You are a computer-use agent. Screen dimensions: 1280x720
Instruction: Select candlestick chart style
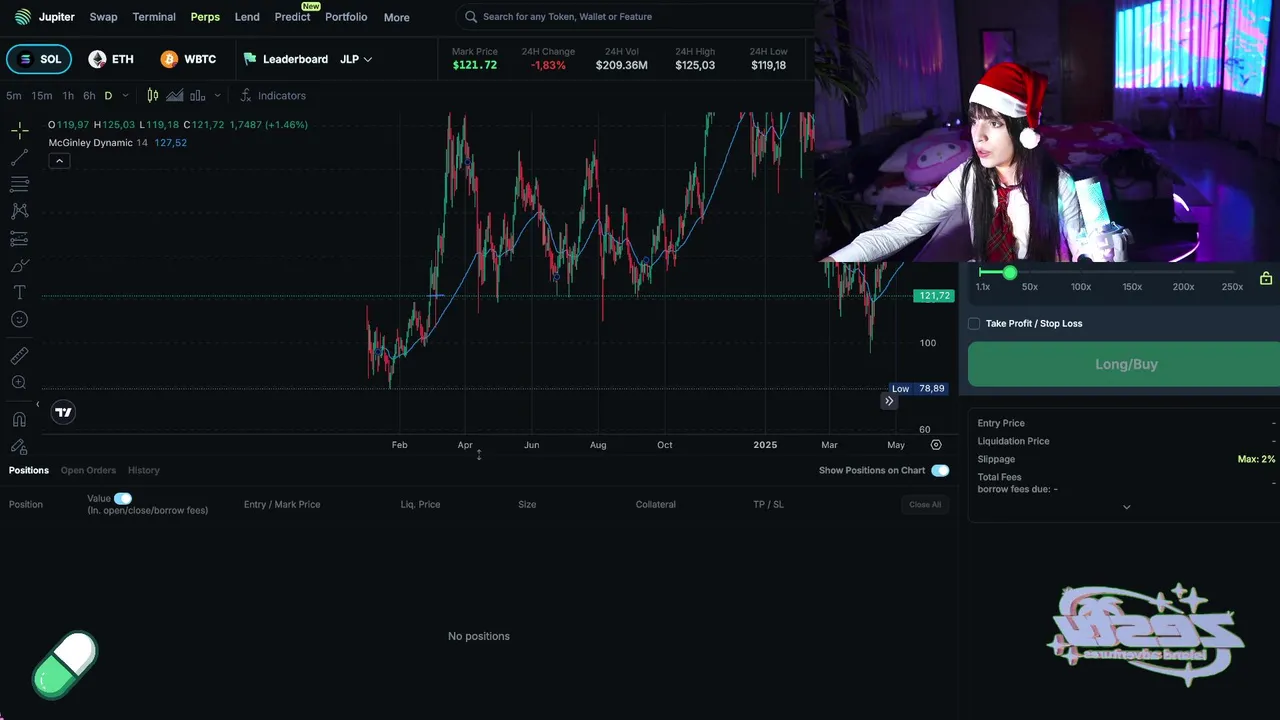pos(153,96)
